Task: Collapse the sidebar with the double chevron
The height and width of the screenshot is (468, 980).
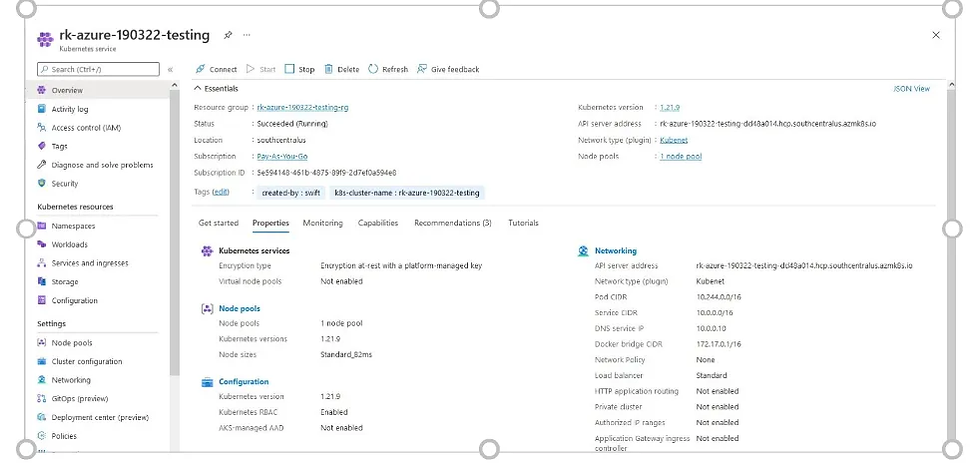Action: pyautogui.click(x=170, y=69)
